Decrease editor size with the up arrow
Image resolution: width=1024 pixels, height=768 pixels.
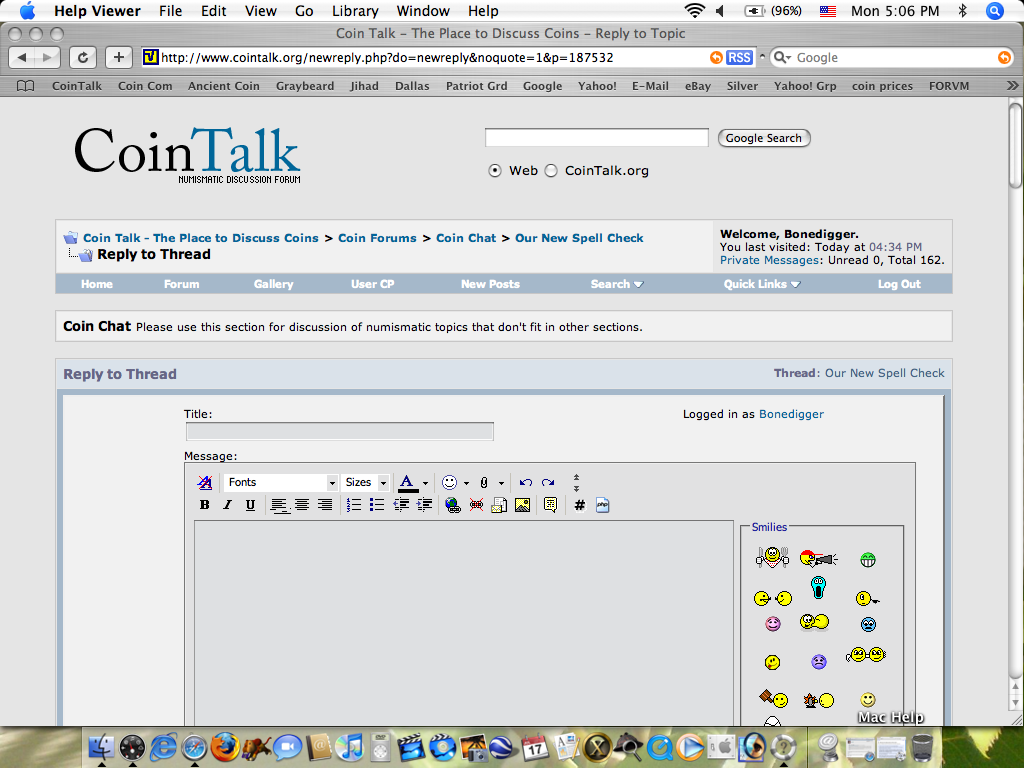coord(576,477)
